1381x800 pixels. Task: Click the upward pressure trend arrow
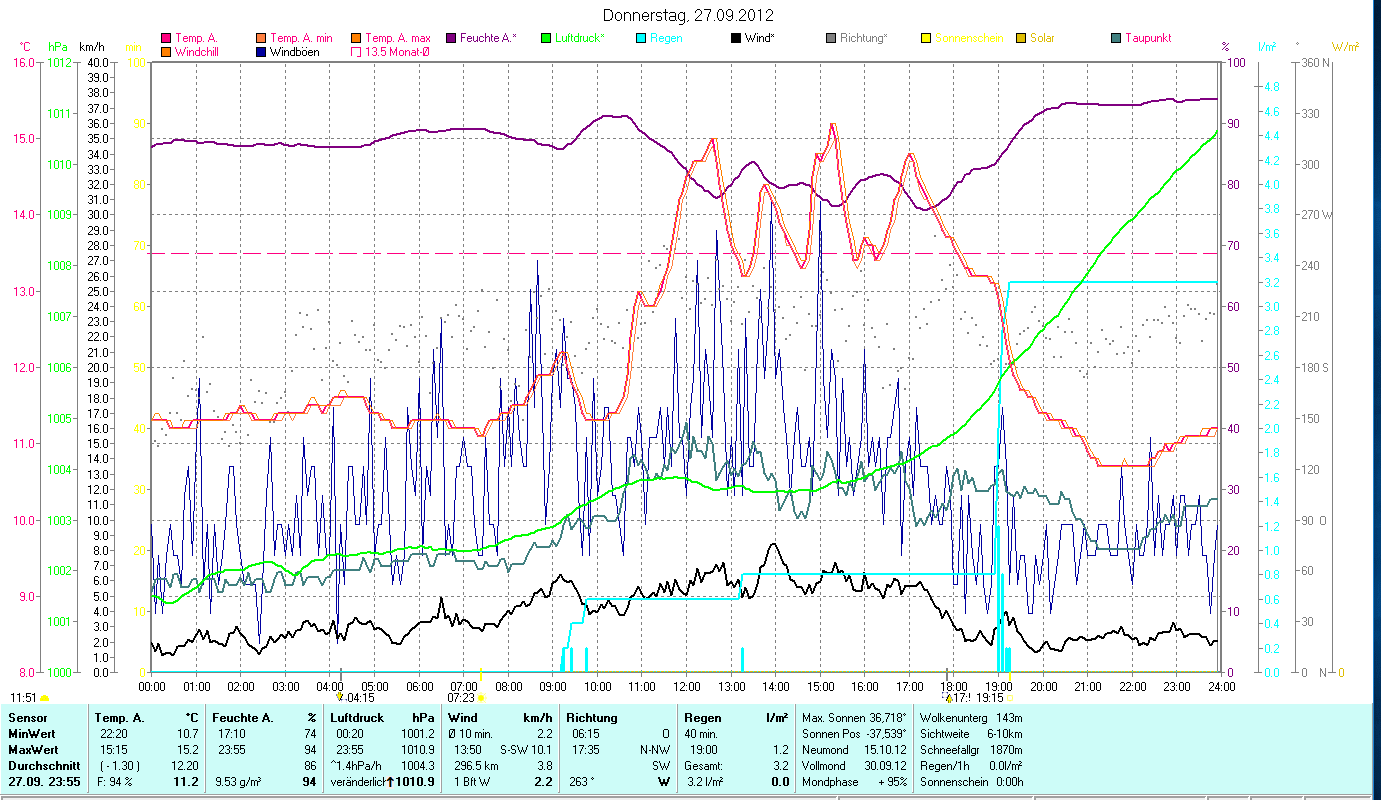click(390, 782)
